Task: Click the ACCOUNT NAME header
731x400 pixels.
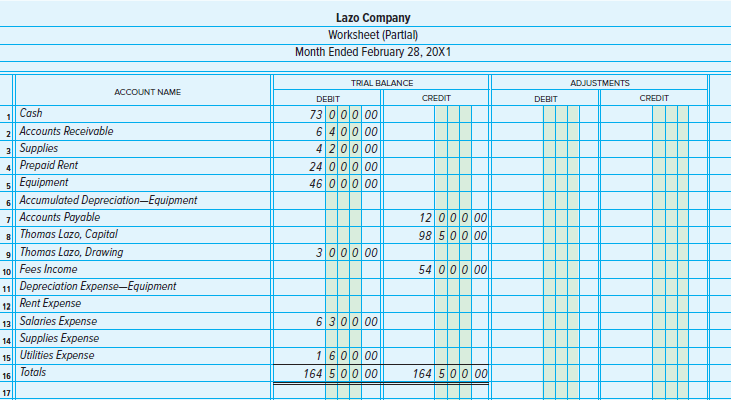Action: pyautogui.click(x=147, y=91)
